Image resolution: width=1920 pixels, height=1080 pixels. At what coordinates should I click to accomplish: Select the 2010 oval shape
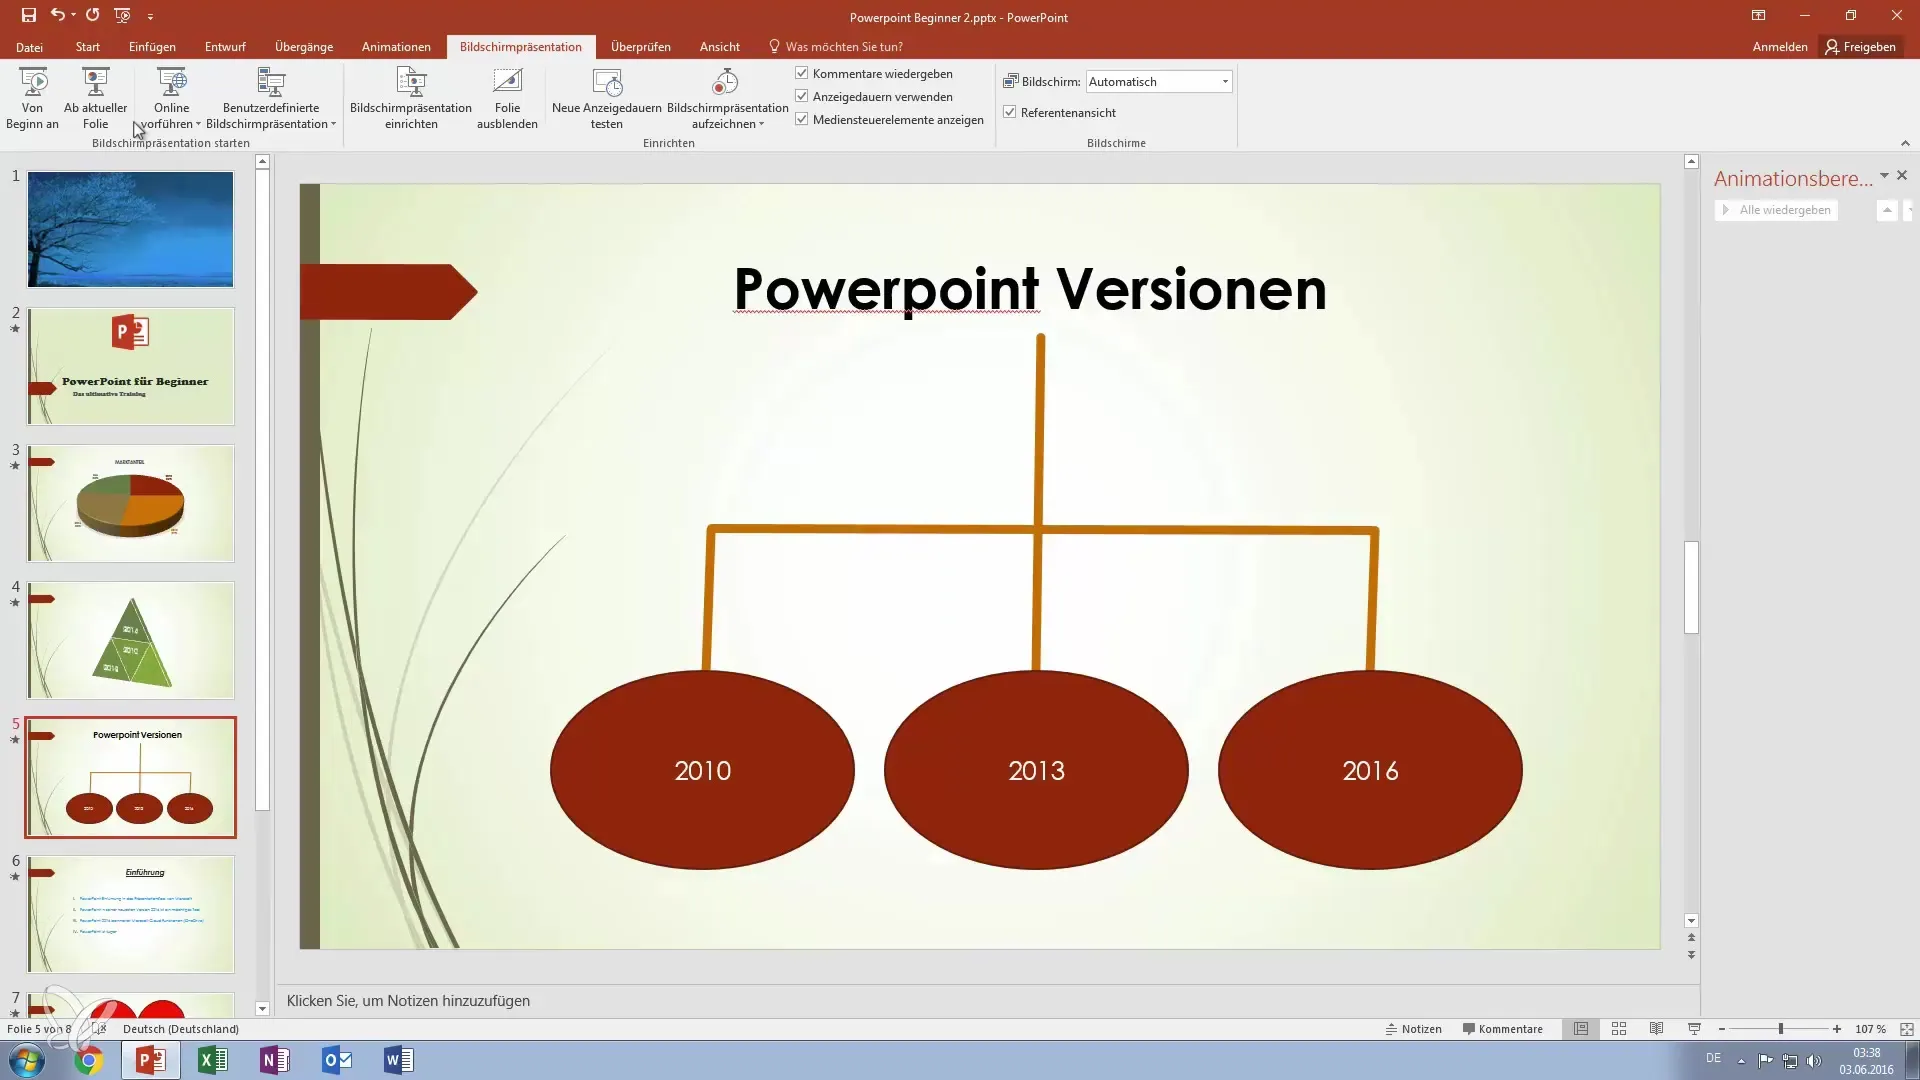click(702, 770)
